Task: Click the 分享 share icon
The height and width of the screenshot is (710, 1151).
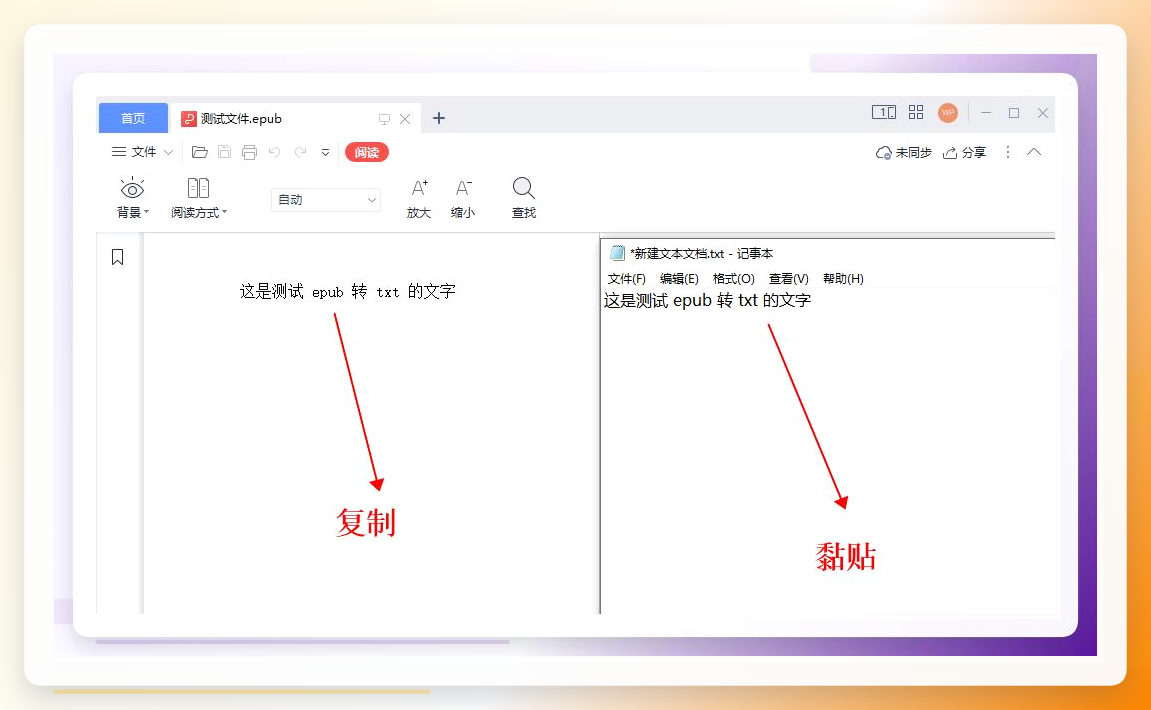Action: pyautogui.click(x=950, y=153)
